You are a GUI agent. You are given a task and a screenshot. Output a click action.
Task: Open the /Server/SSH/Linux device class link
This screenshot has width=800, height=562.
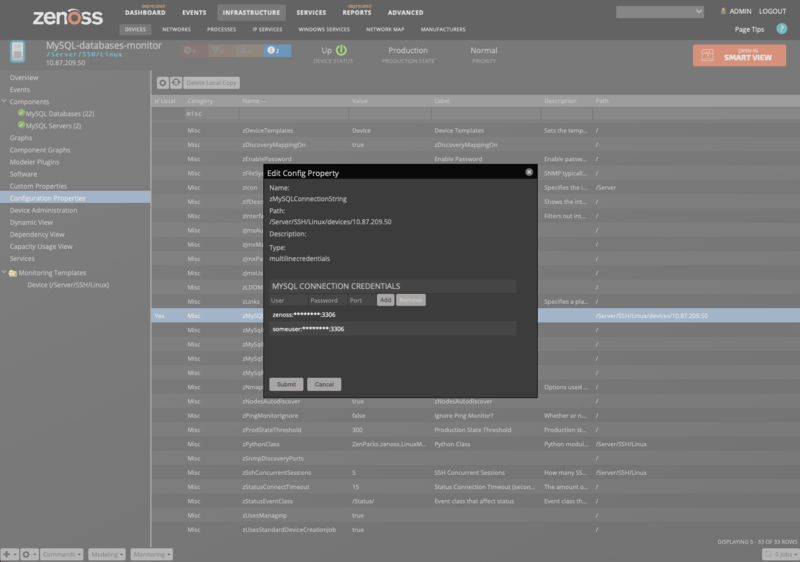(84, 55)
